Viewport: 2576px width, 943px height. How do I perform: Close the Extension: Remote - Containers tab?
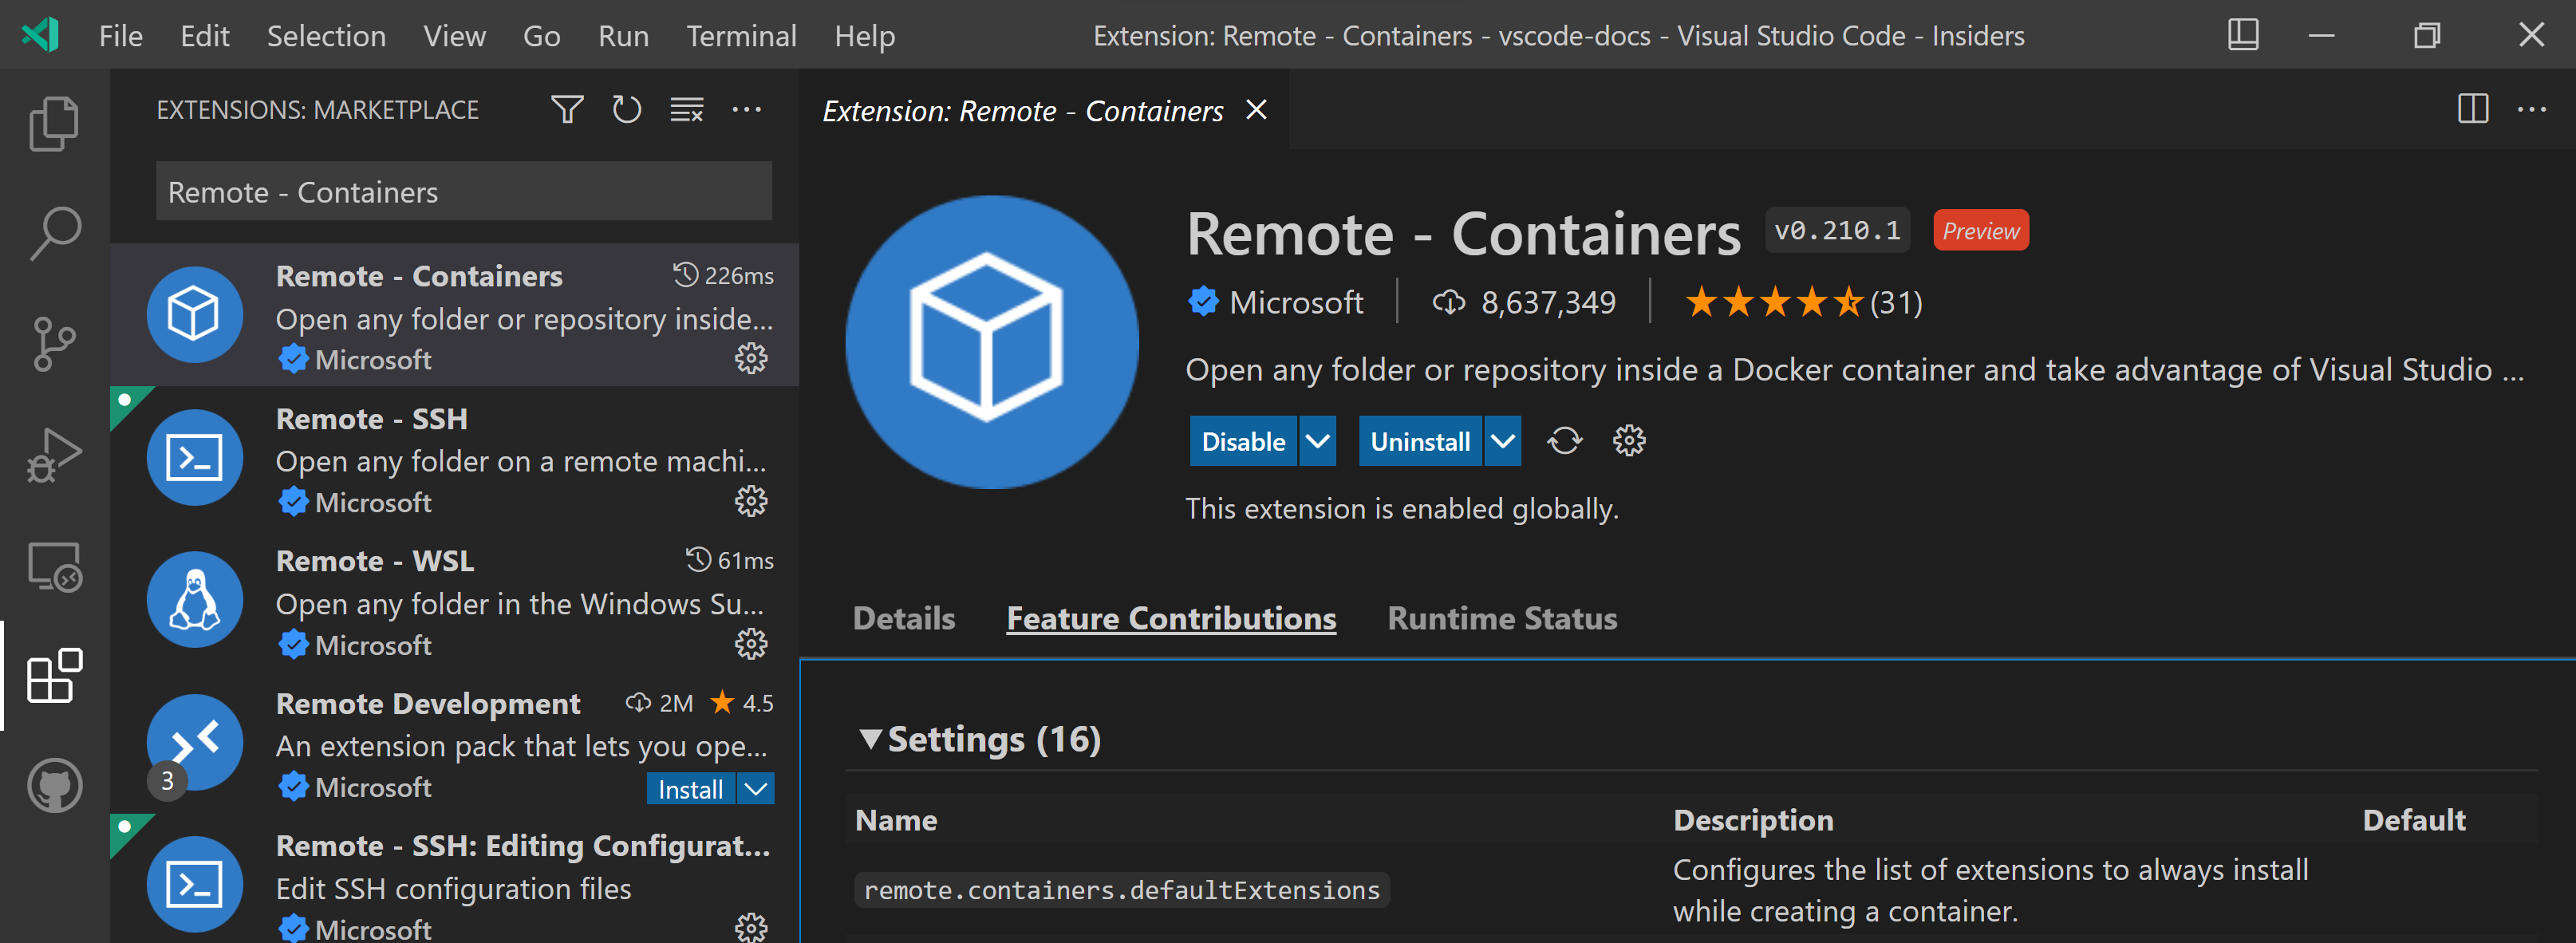(x=1257, y=110)
